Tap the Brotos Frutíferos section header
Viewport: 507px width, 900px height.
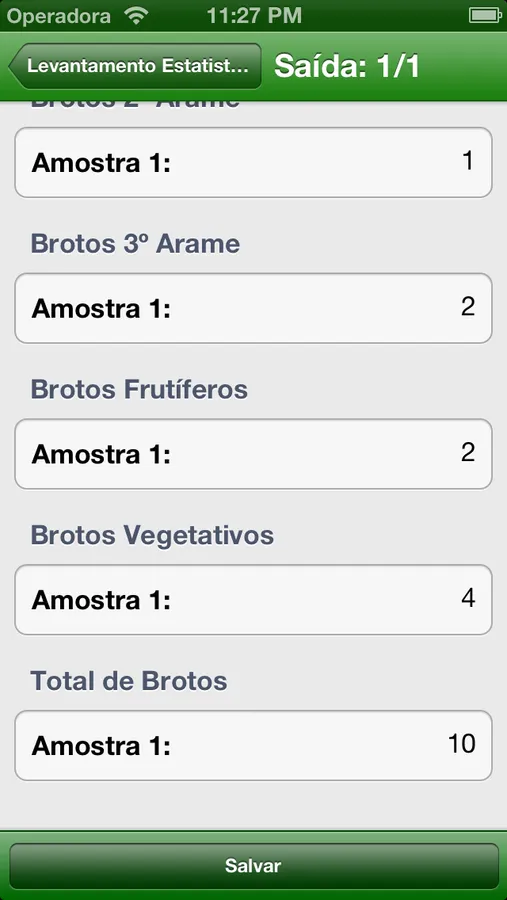point(139,390)
